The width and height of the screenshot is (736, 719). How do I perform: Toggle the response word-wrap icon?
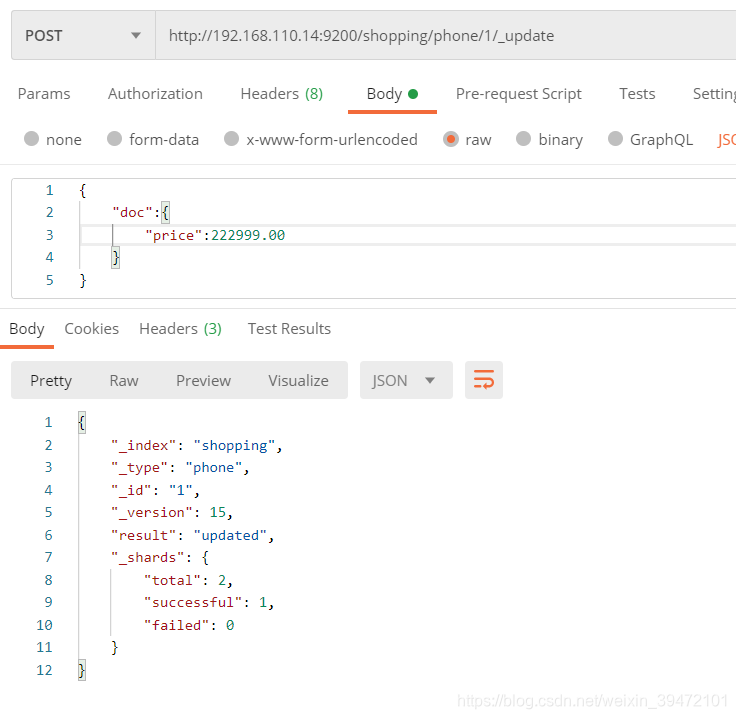[x=483, y=380]
